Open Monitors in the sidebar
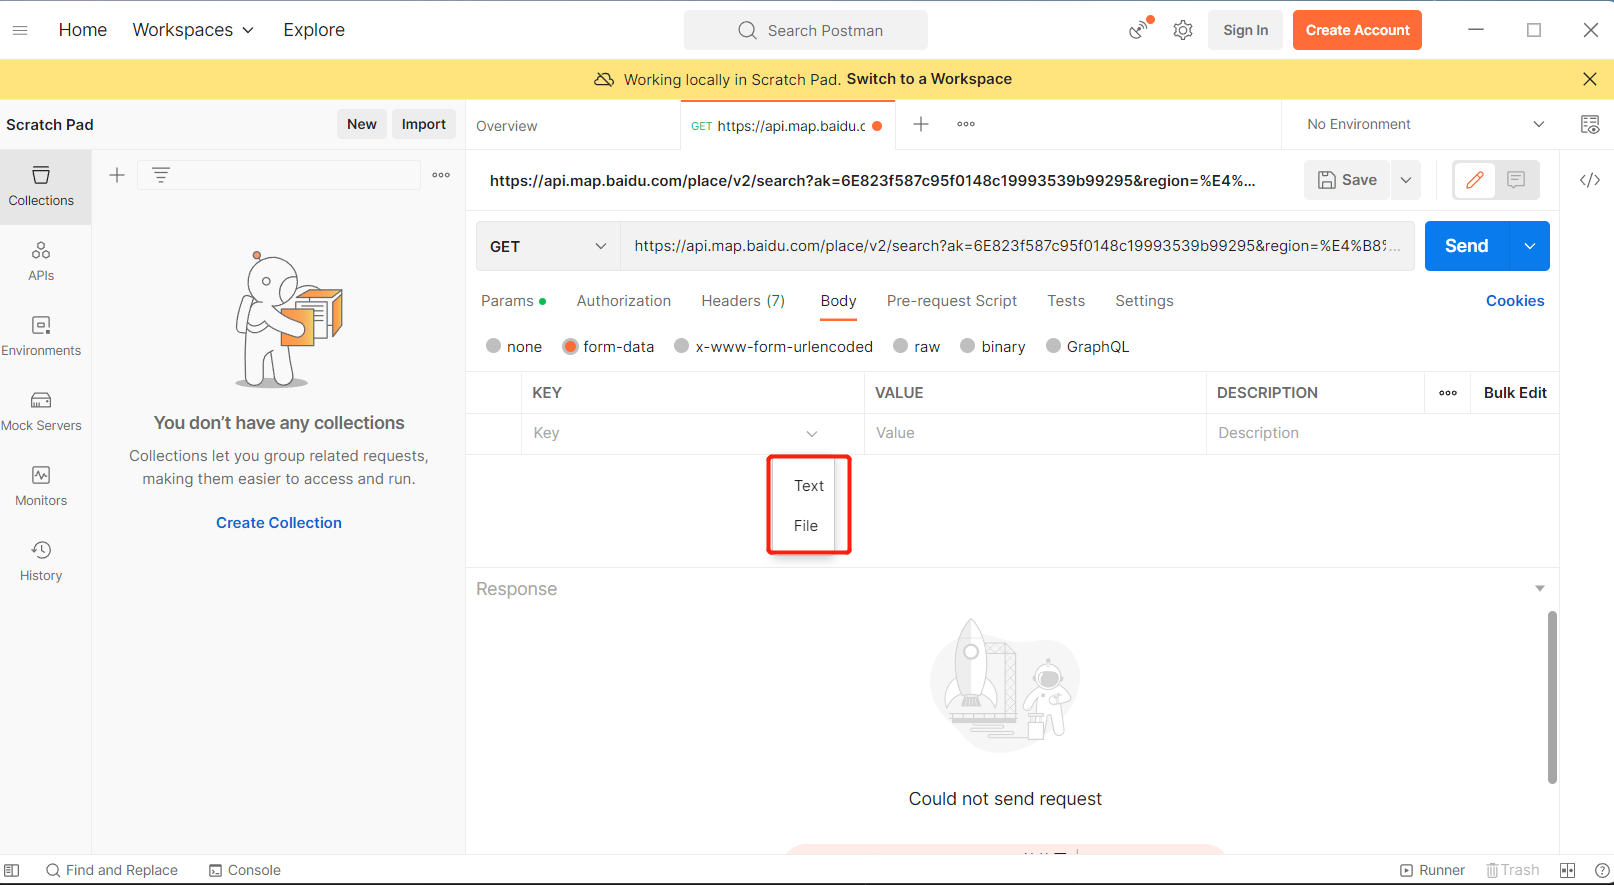Image resolution: width=1614 pixels, height=885 pixels. (x=41, y=486)
